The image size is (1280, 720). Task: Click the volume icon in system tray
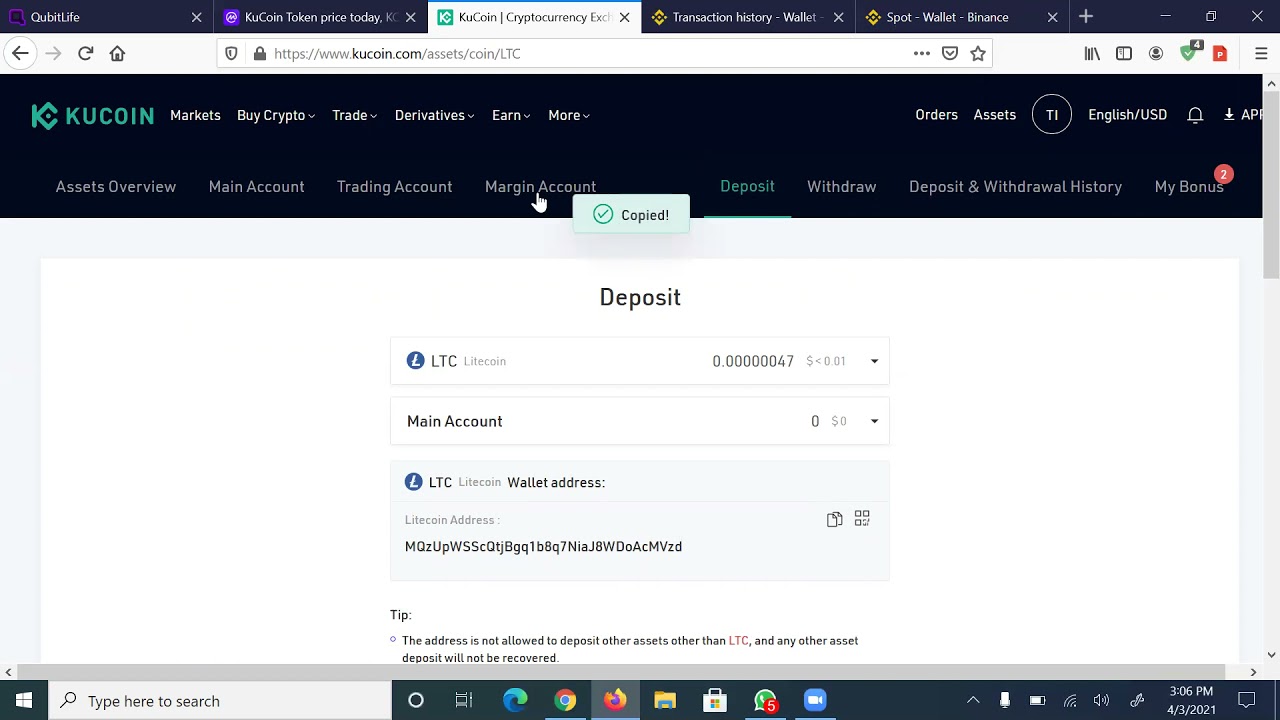pyautogui.click(x=1101, y=701)
